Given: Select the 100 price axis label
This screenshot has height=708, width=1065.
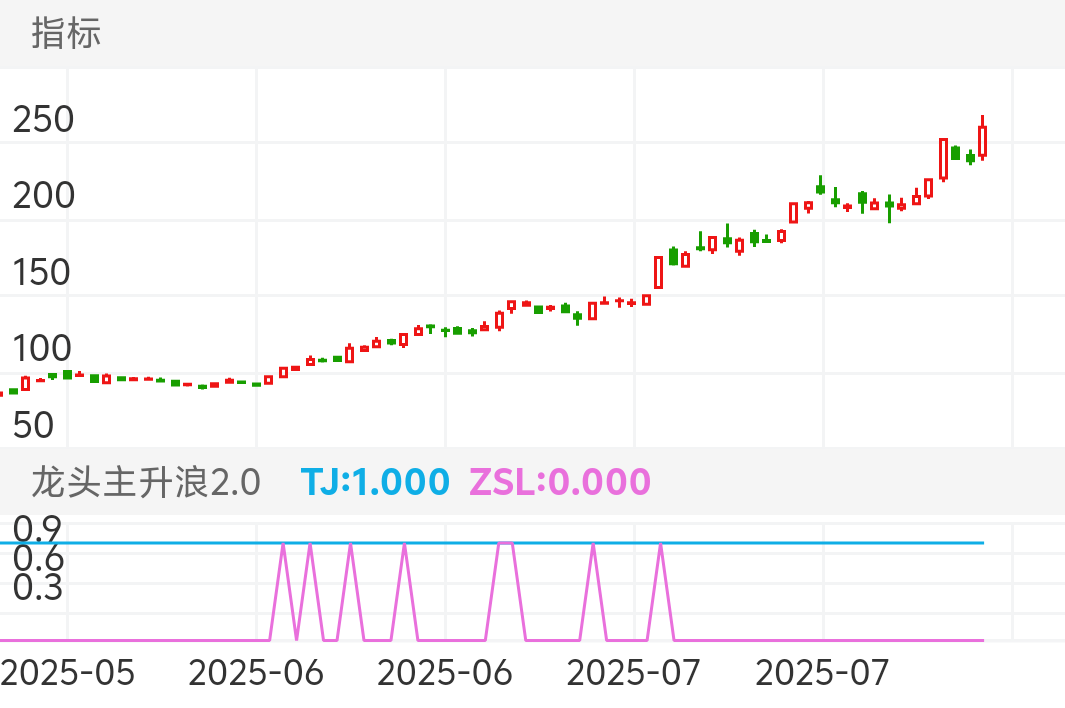Looking at the screenshot, I should click(x=41, y=349).
